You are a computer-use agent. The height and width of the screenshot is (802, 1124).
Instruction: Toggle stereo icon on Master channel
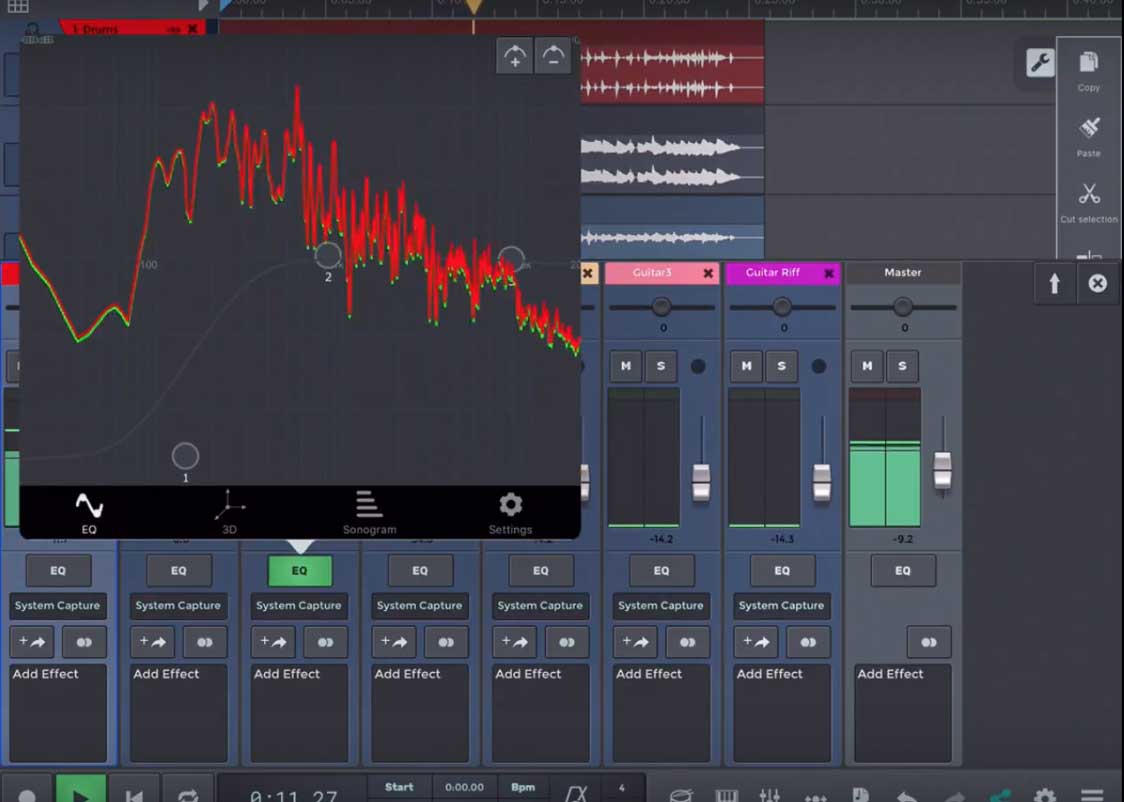[929, 642]
